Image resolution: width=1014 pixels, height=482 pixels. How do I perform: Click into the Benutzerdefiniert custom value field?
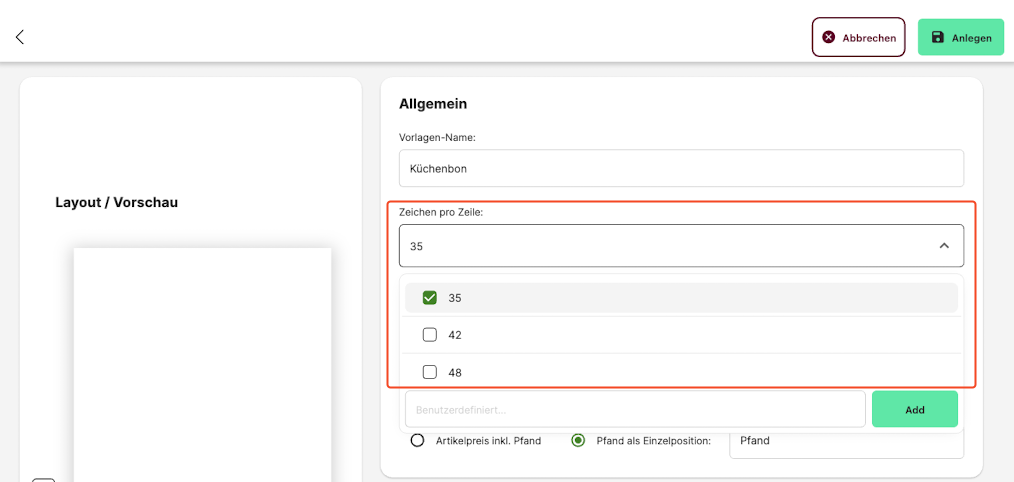click(x=635, y=409)
